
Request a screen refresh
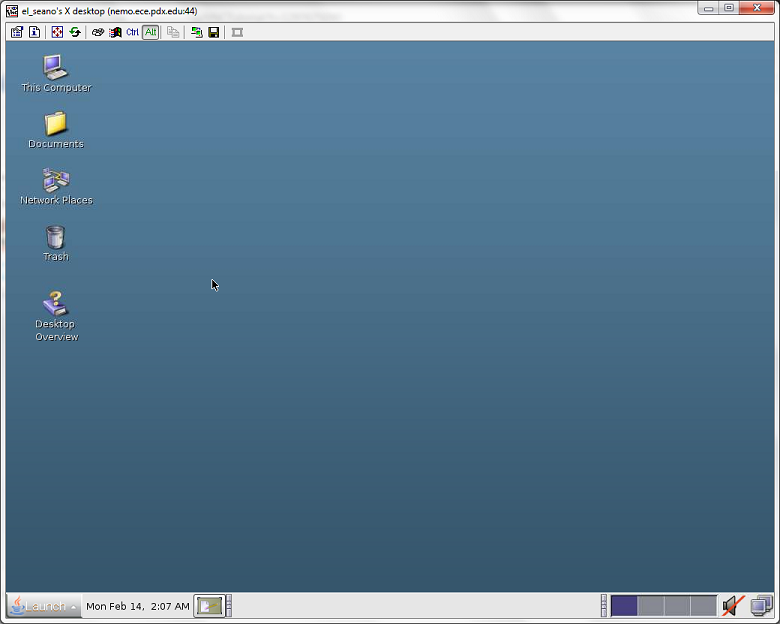(x=75, y=32)
